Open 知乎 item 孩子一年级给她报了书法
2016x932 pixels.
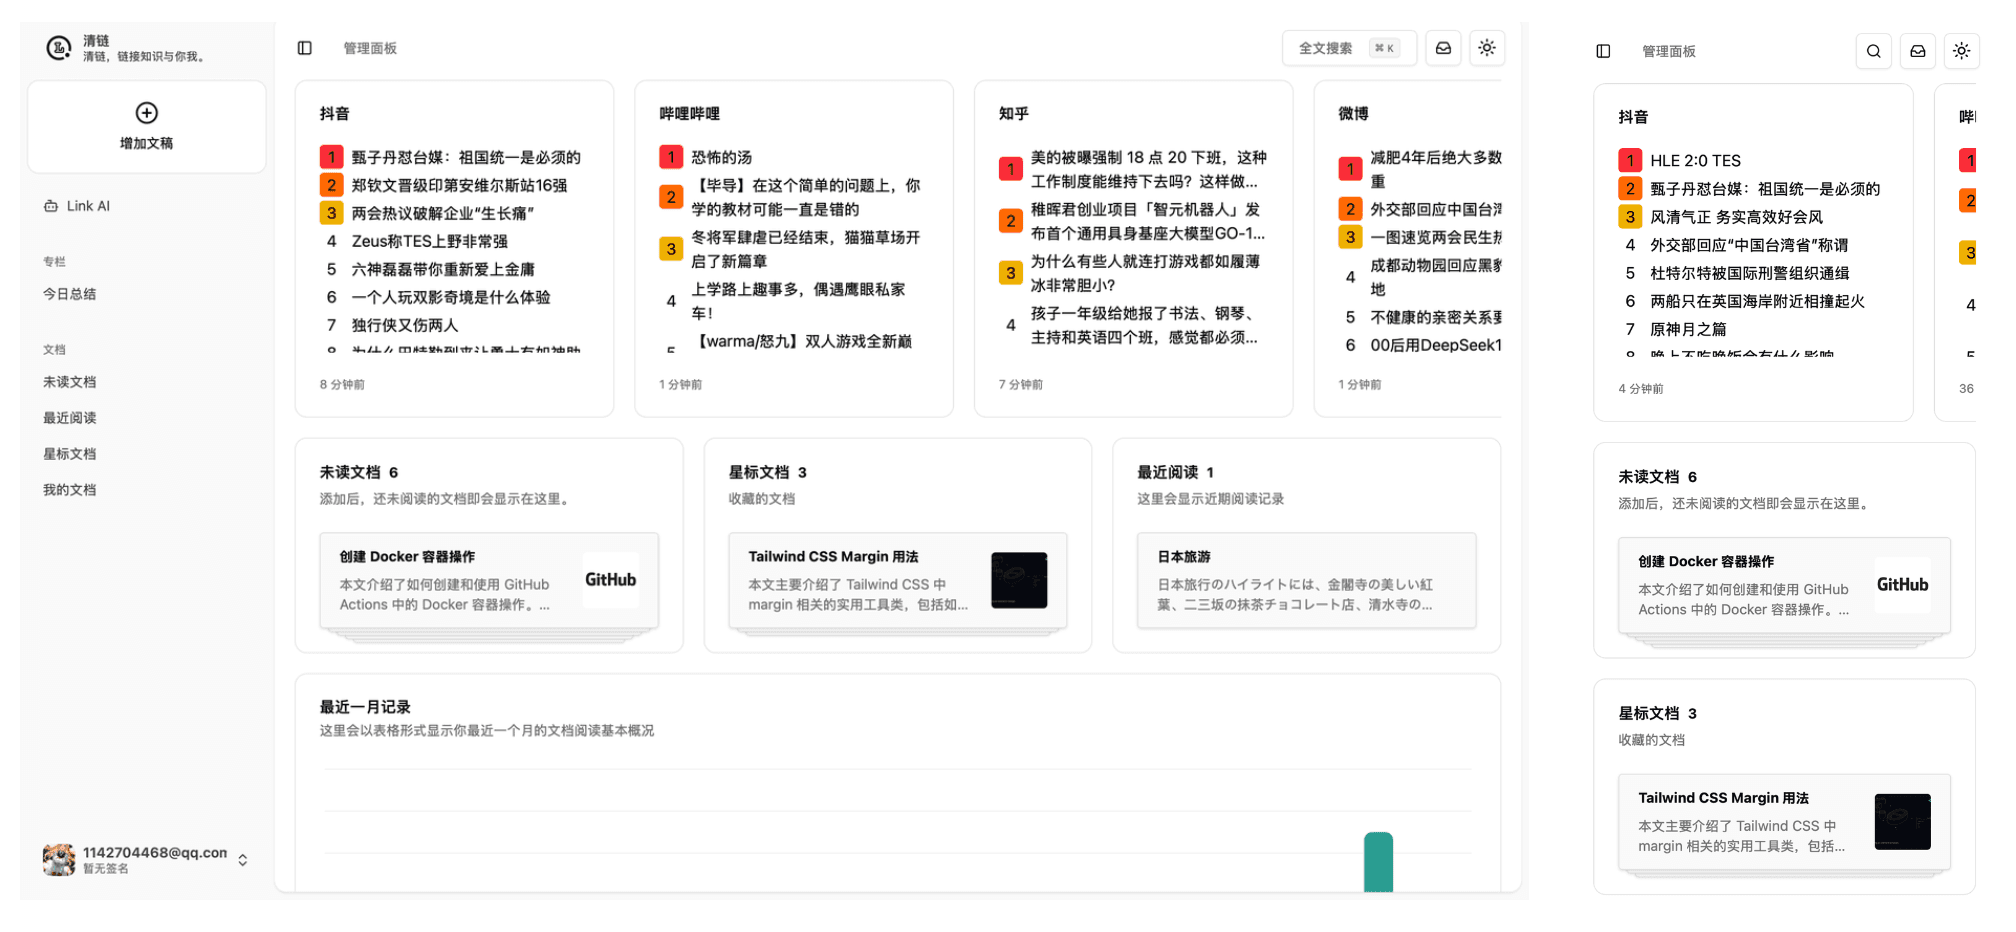(1144, 325)
